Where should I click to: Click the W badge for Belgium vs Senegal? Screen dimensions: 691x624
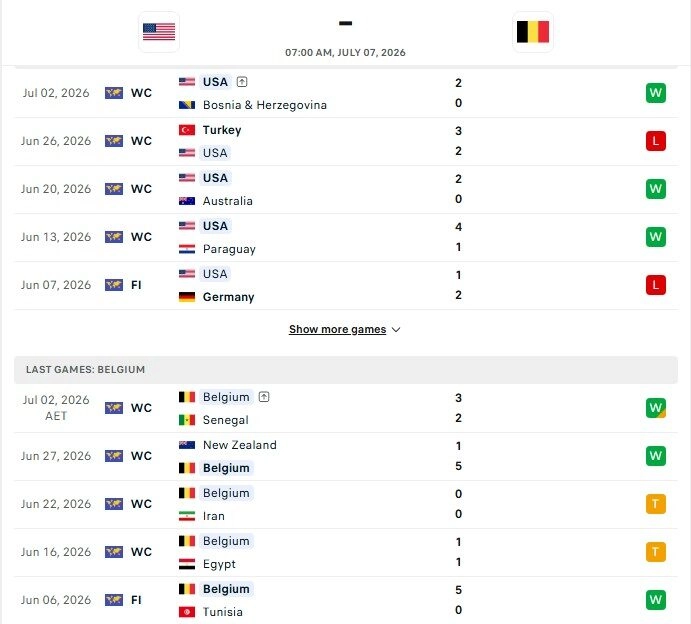click(655, 408)
